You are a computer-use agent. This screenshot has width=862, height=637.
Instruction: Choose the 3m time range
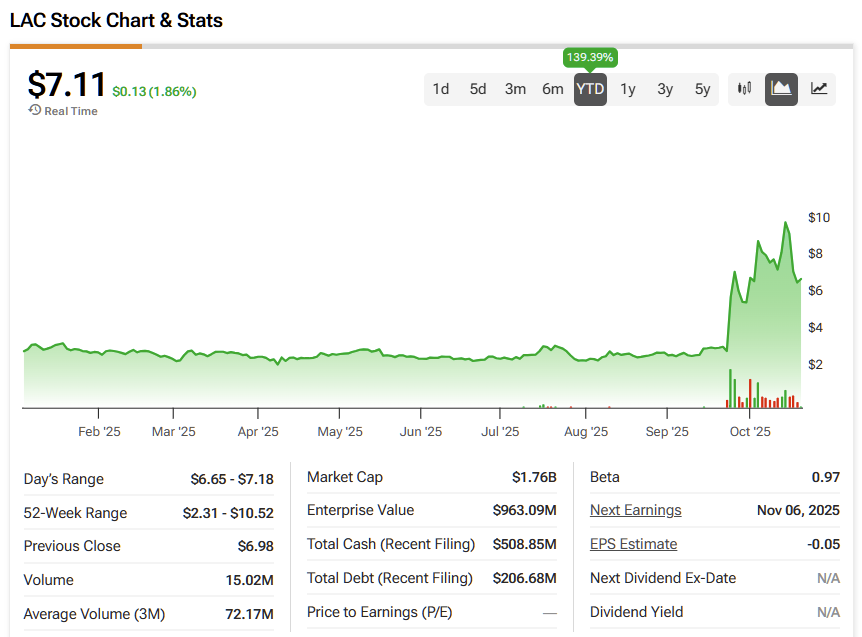pyautogui.click(x=515, y=89)
